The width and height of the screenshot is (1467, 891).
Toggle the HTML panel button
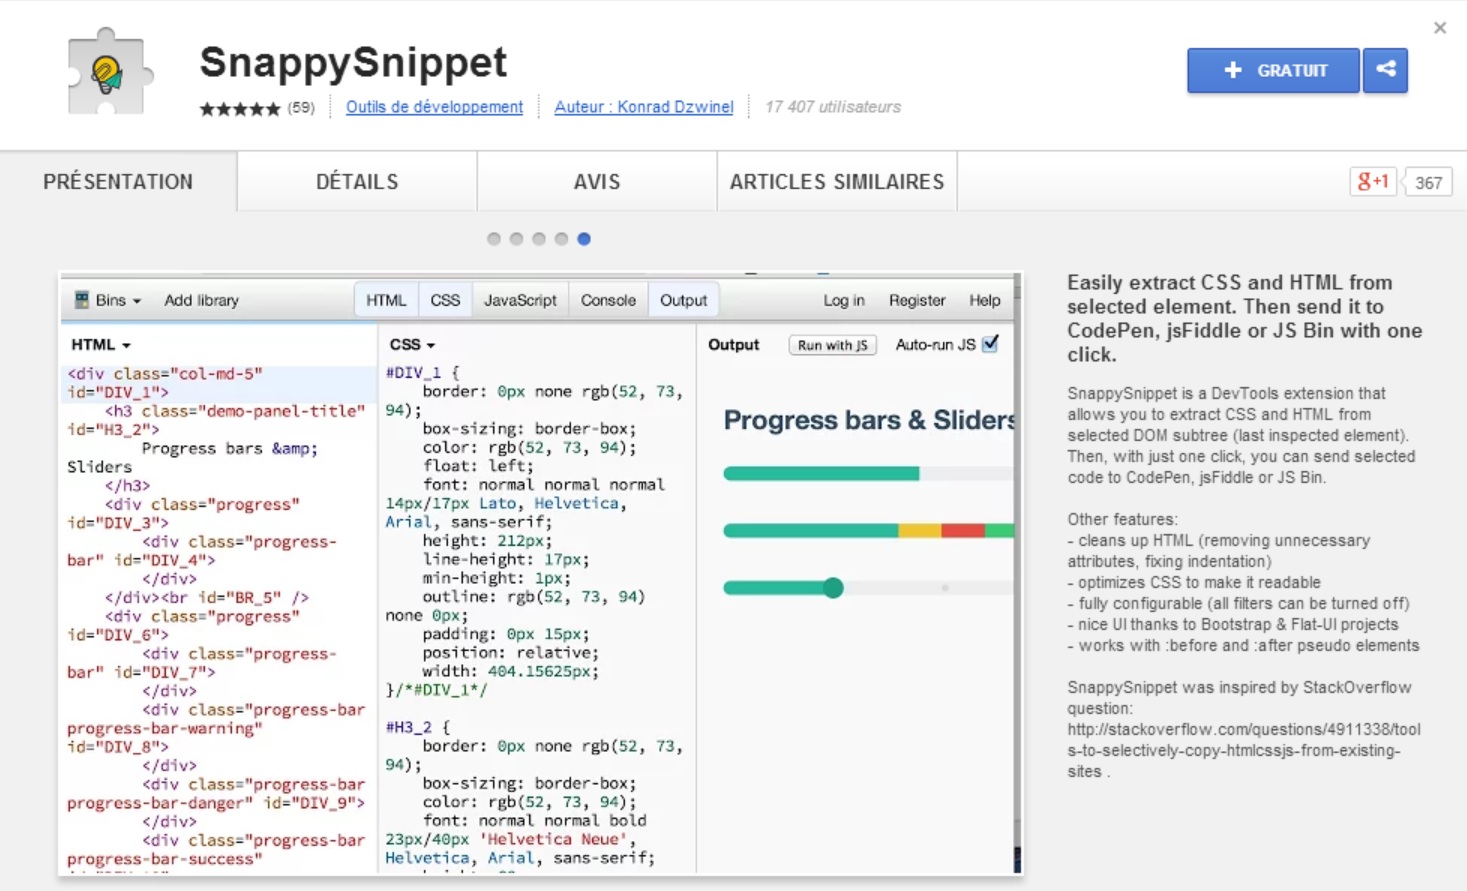coord(386,300)
